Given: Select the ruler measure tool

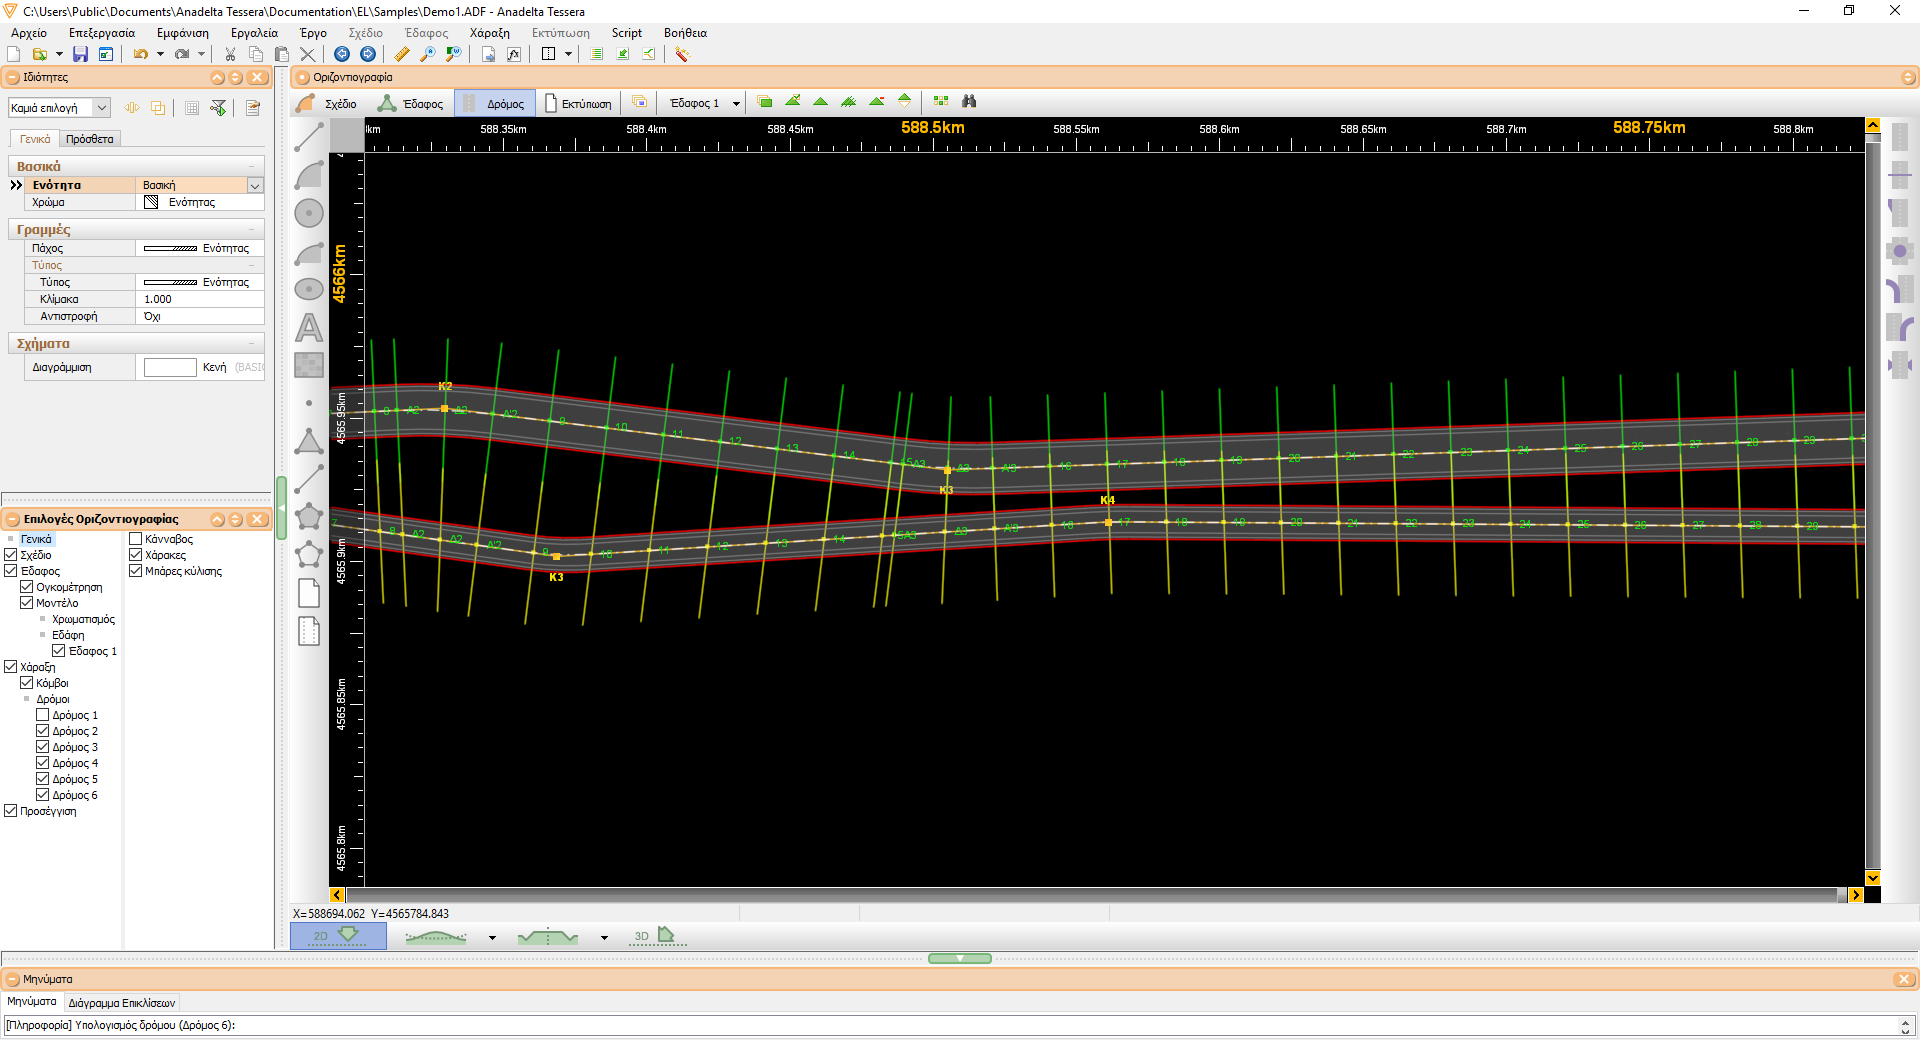Looking at the screenshot, I should (402, 54).
